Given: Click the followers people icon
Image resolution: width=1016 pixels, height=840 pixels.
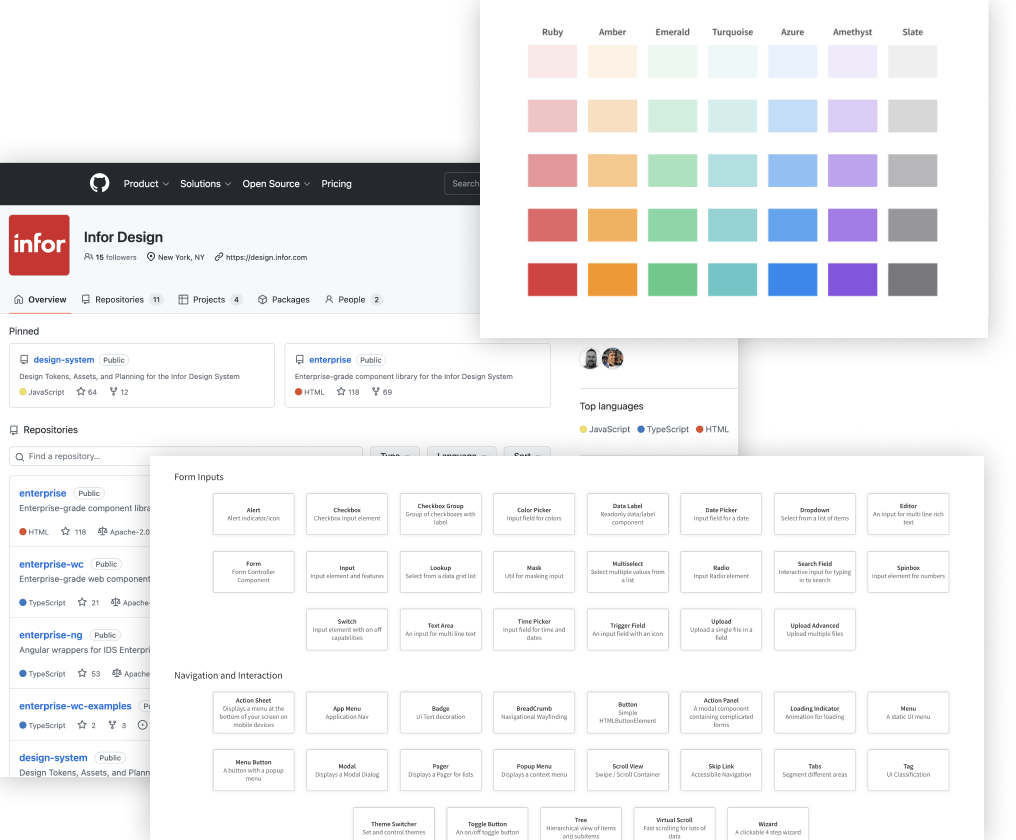Looking at the screenshot, I should click(x=88, y=257).
